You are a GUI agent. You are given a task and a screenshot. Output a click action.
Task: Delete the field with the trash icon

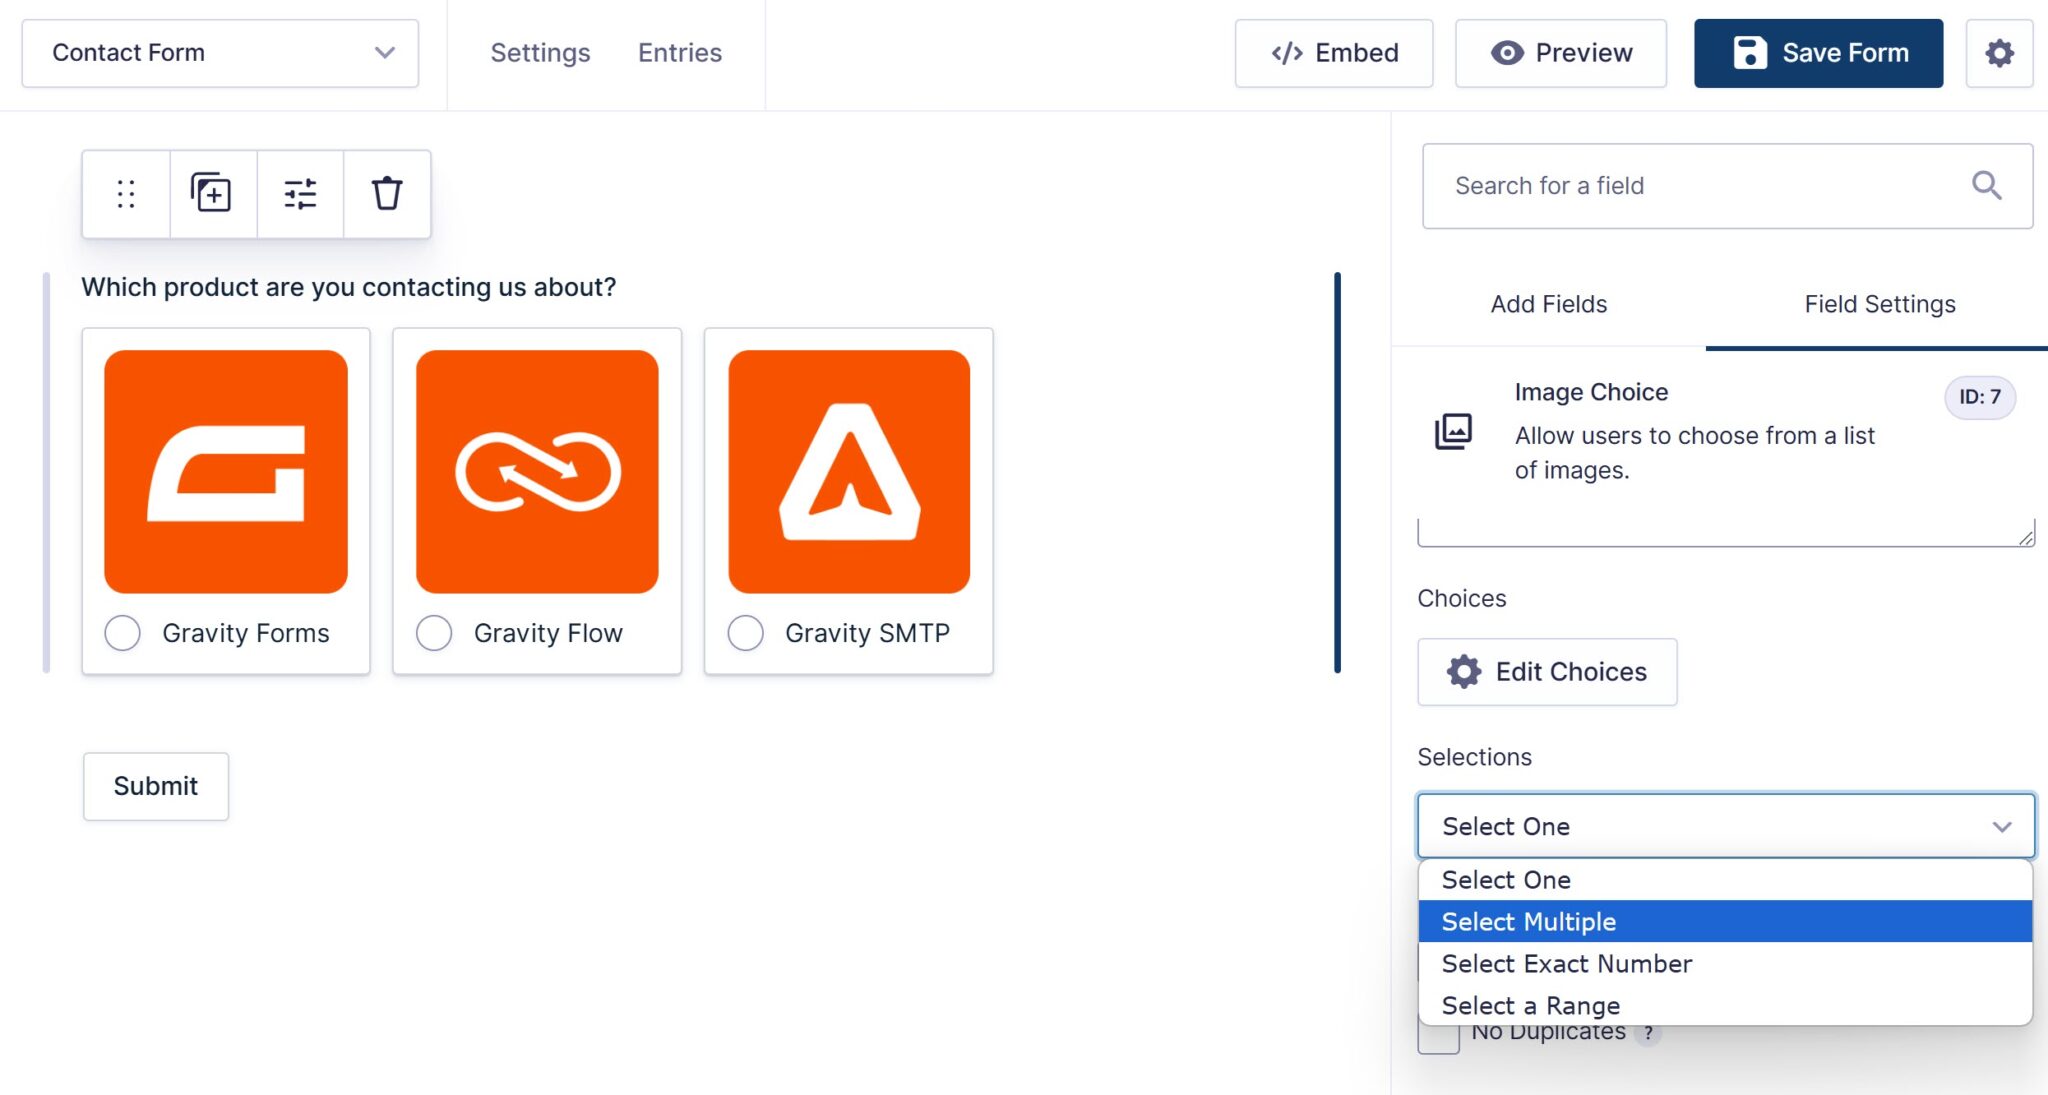tap(387, 193)
